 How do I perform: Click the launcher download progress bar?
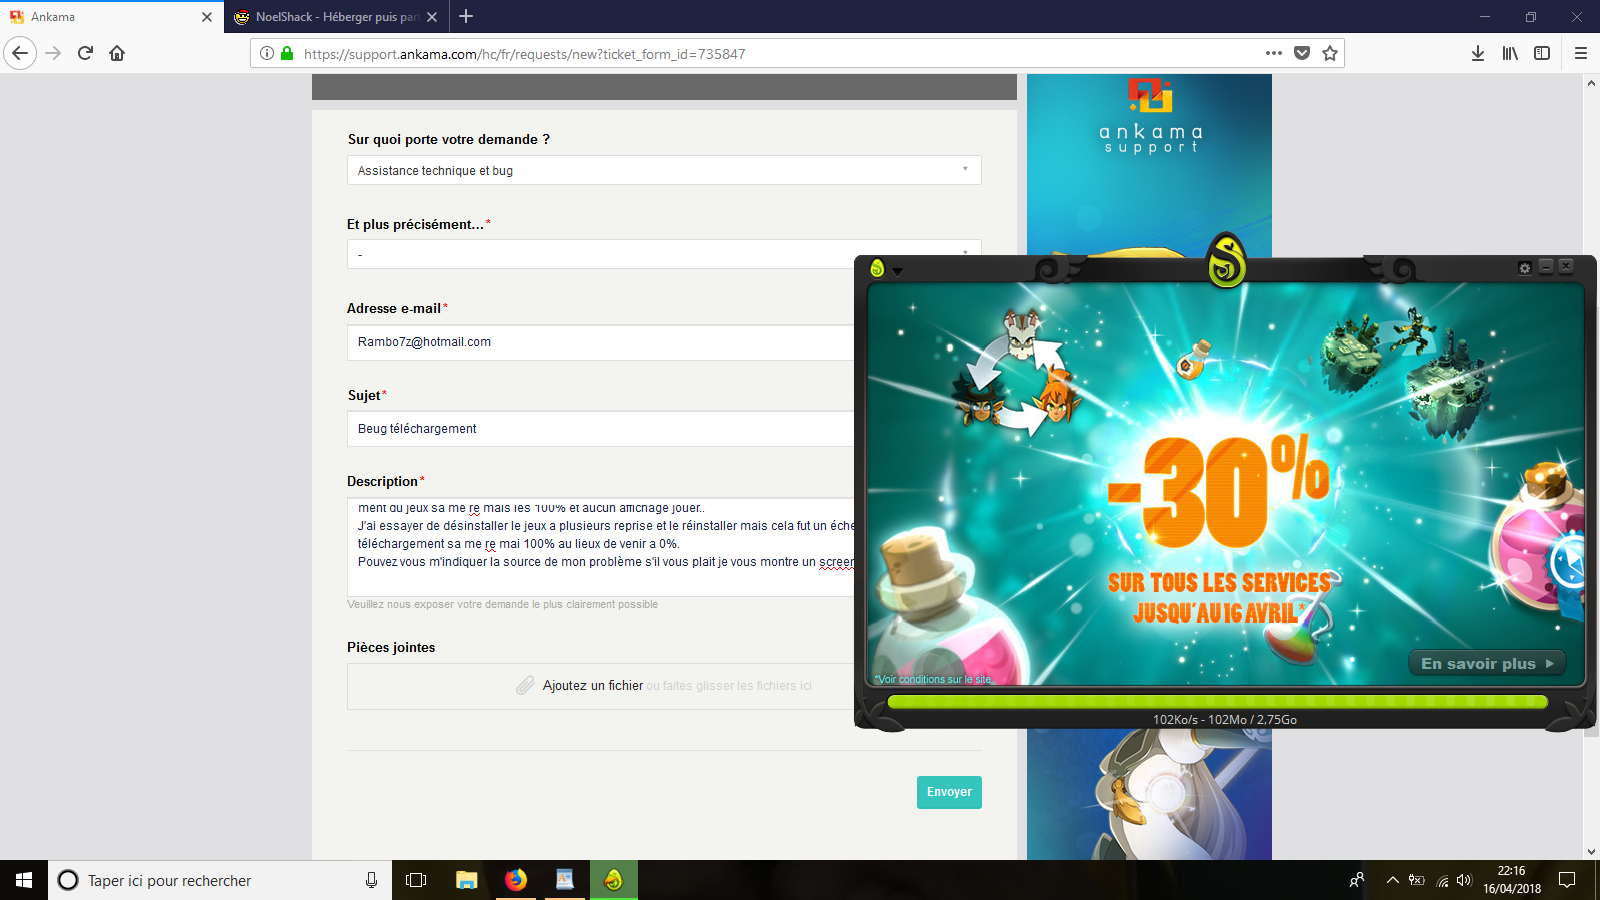1217,702
